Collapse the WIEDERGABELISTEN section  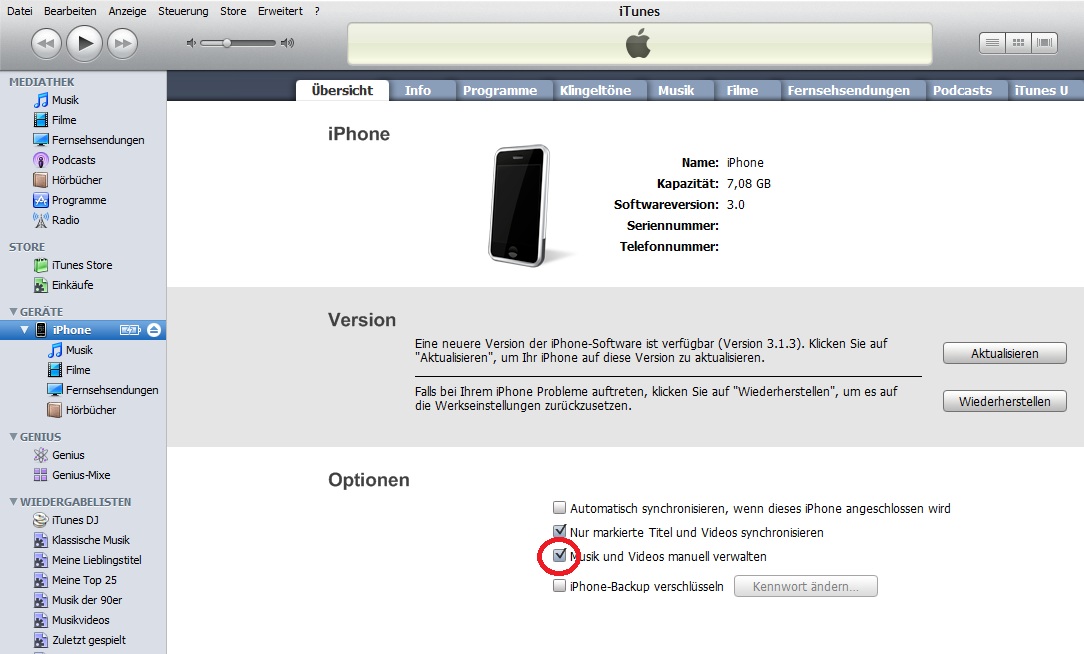click(13, 502)
